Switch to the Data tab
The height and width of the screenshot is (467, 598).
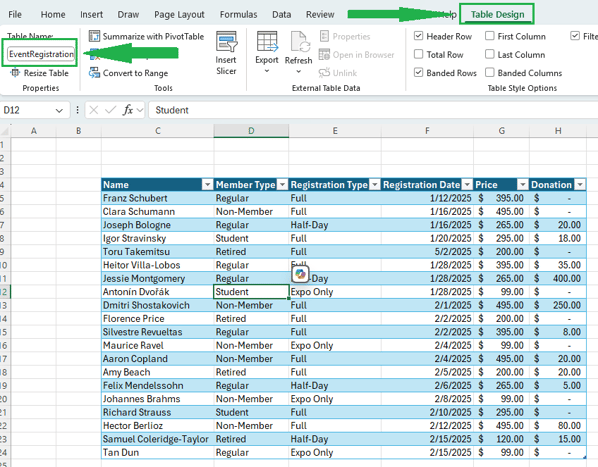(281, 14)
